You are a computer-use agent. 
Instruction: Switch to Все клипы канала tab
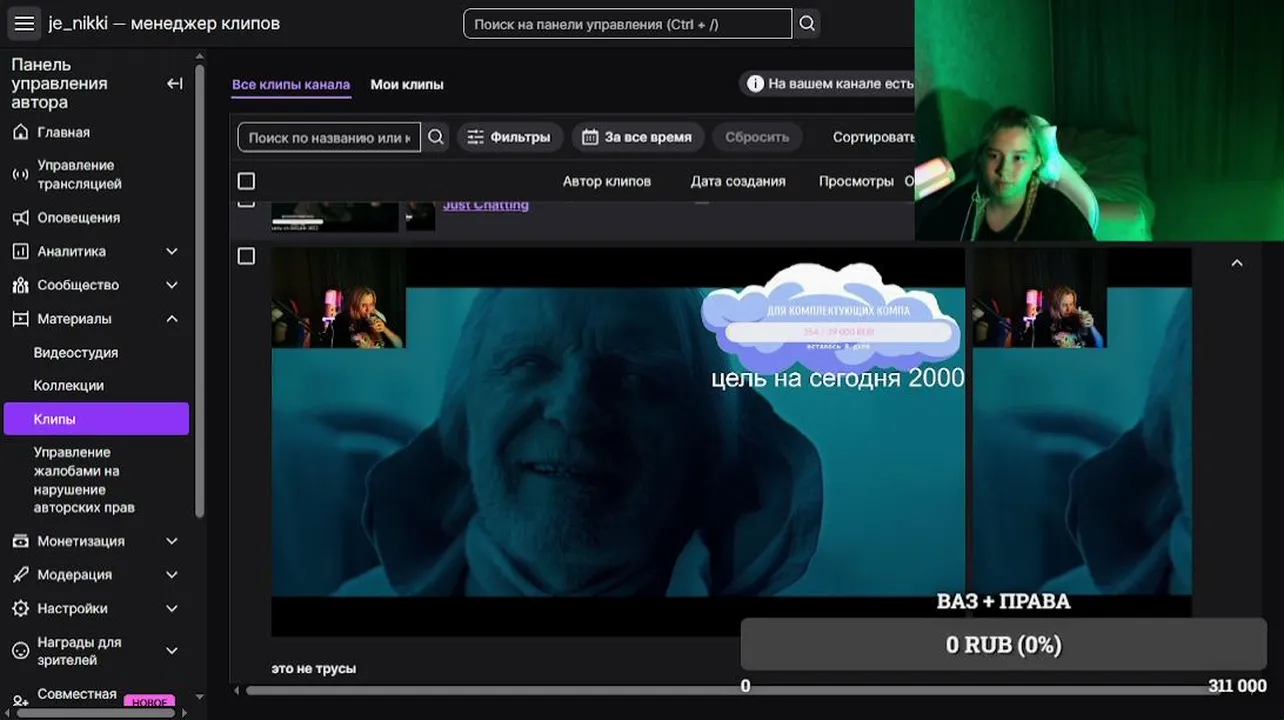pos(291,85)
